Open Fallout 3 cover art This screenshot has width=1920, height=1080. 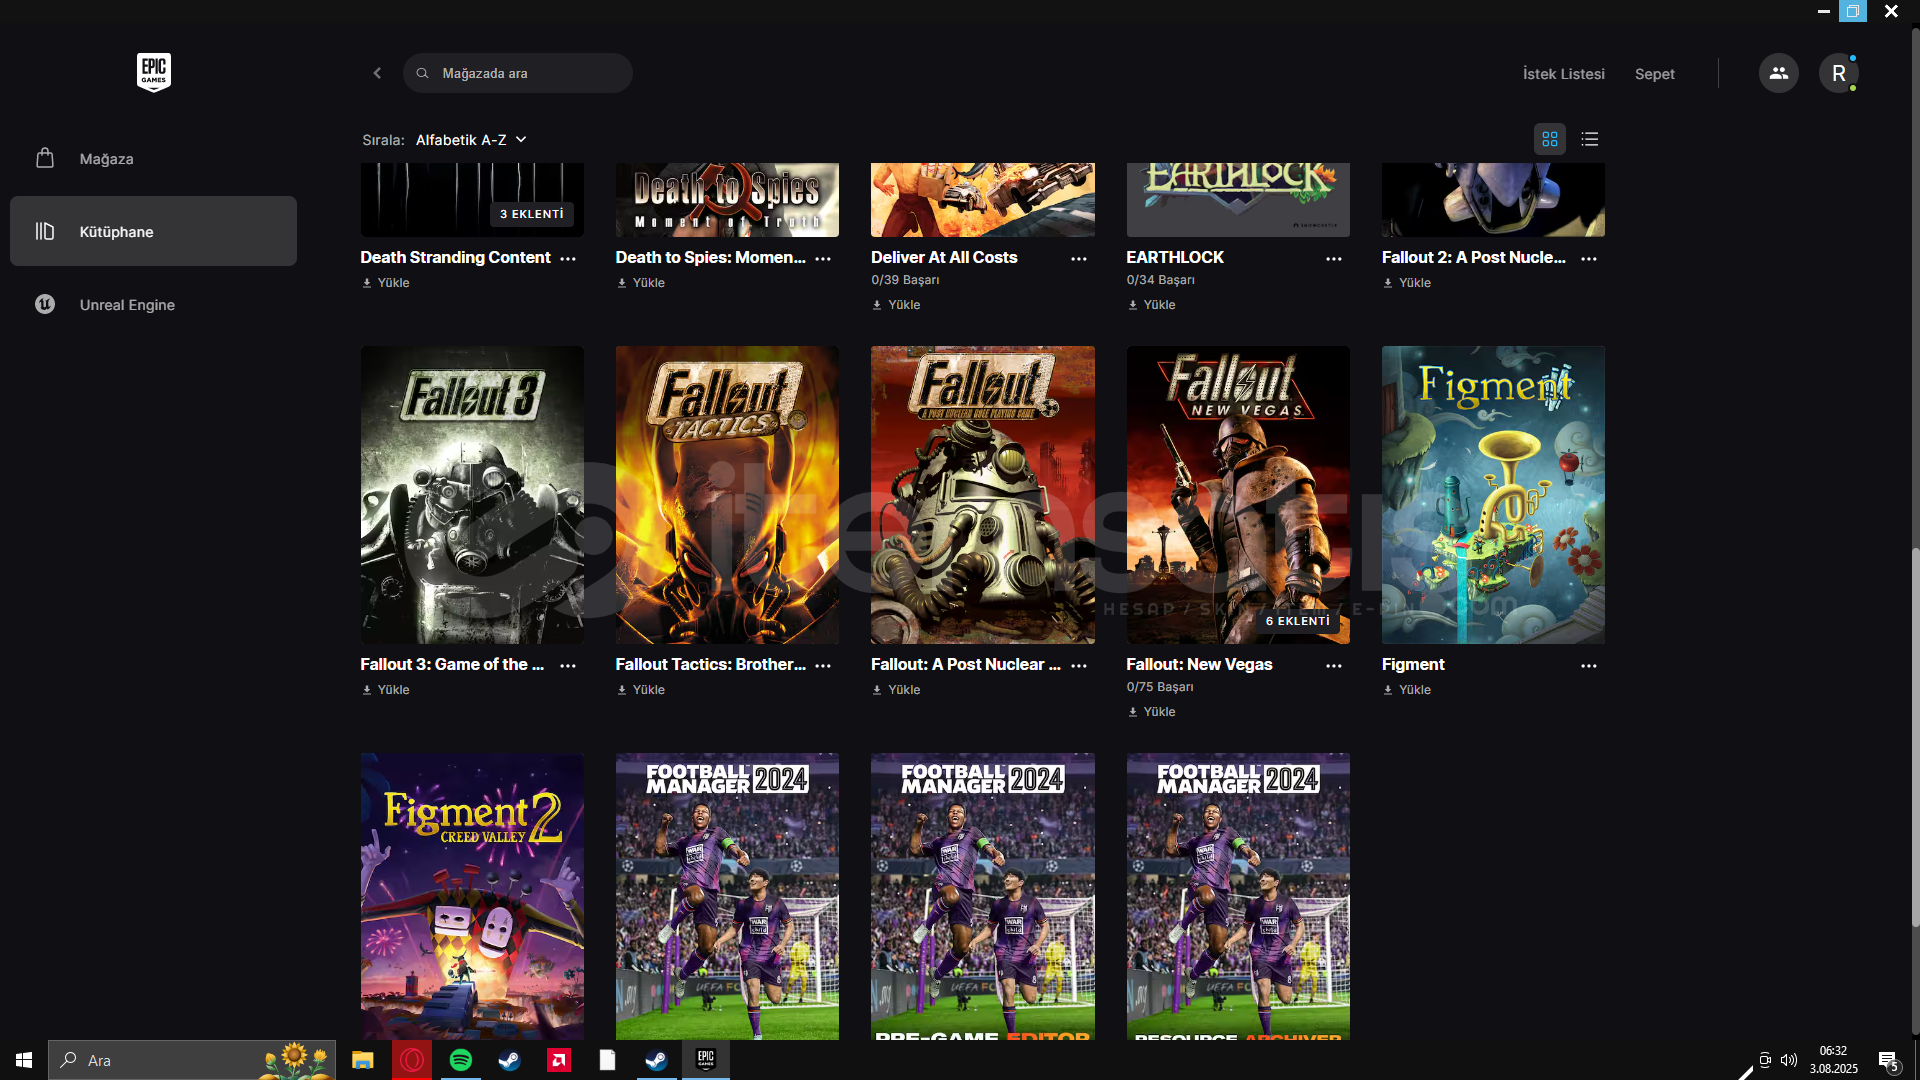472,495
